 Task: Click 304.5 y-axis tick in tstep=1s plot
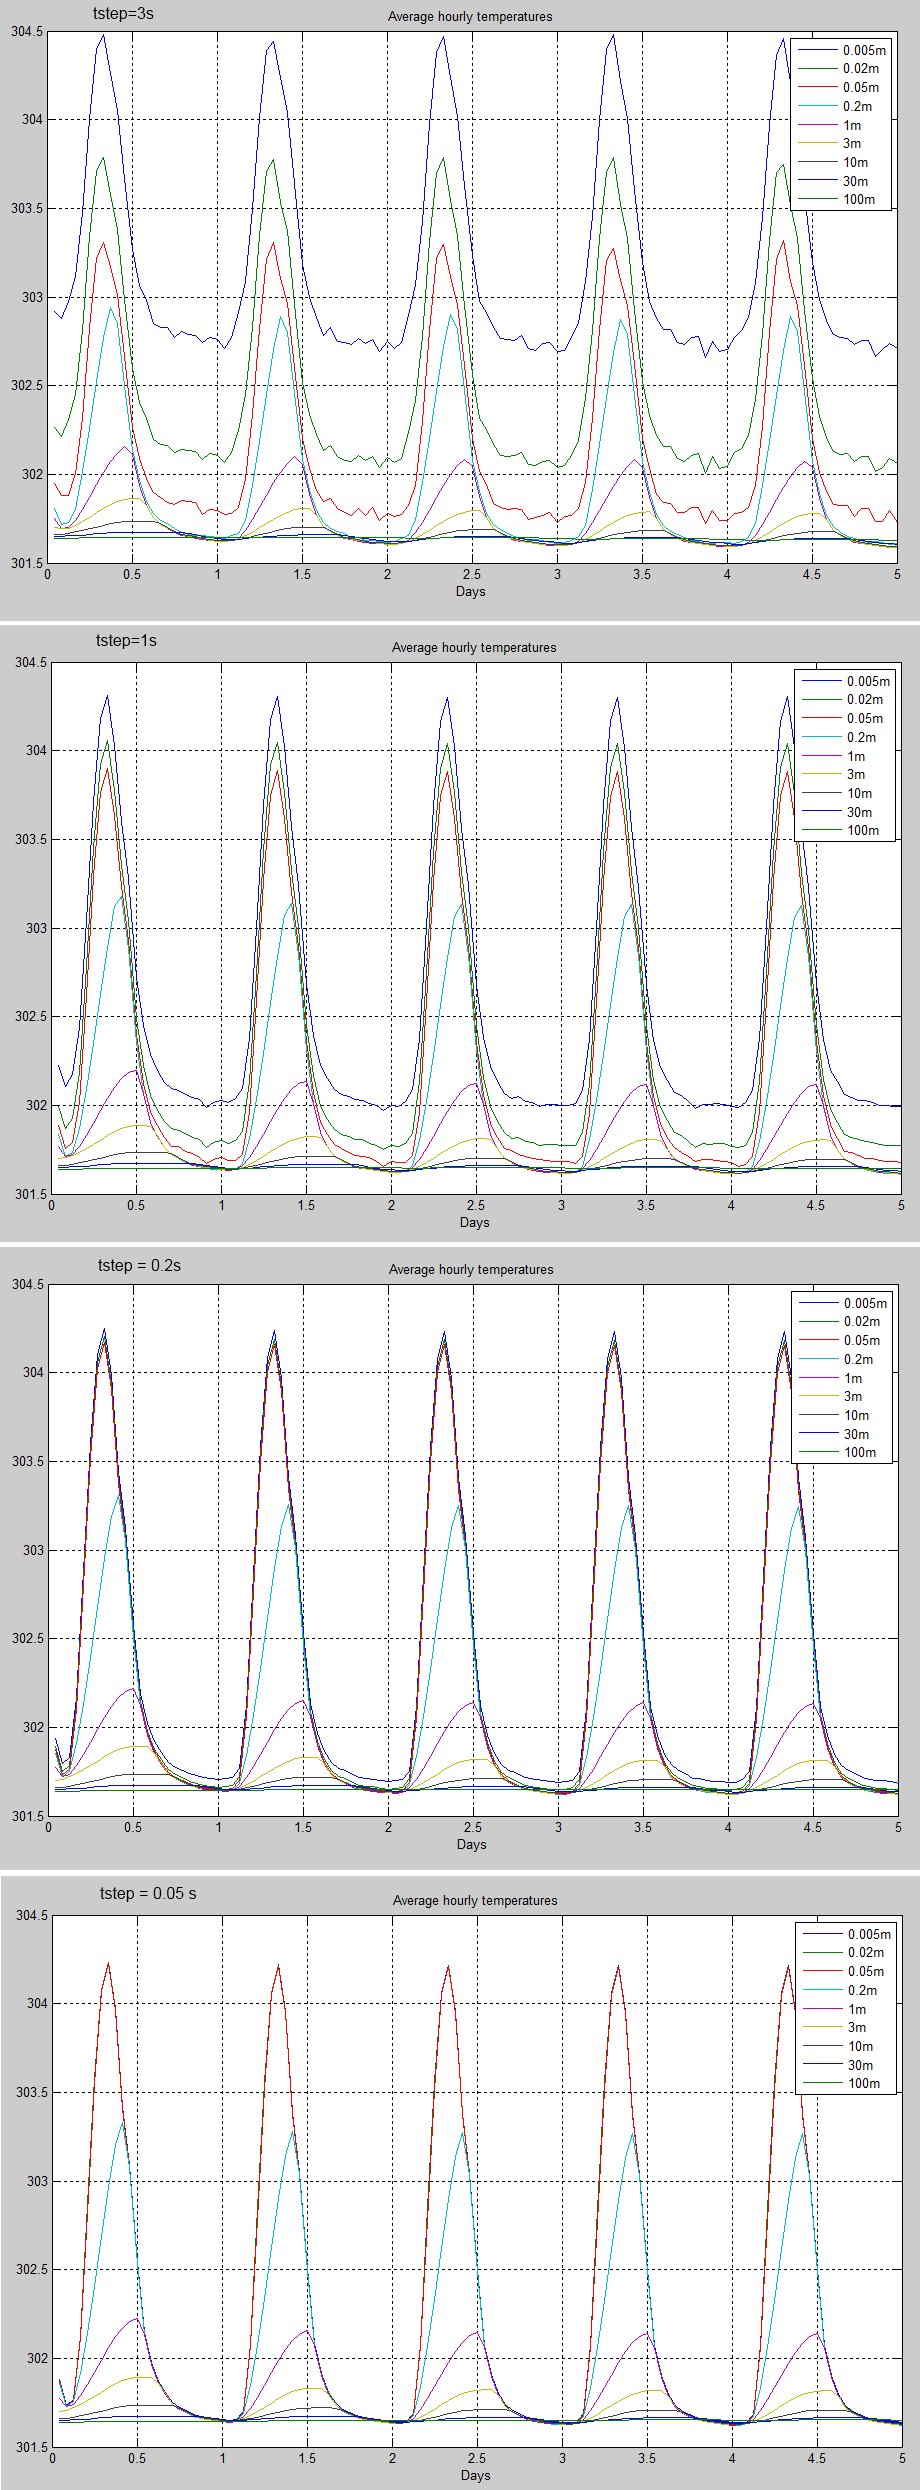(x=30, y=662)
